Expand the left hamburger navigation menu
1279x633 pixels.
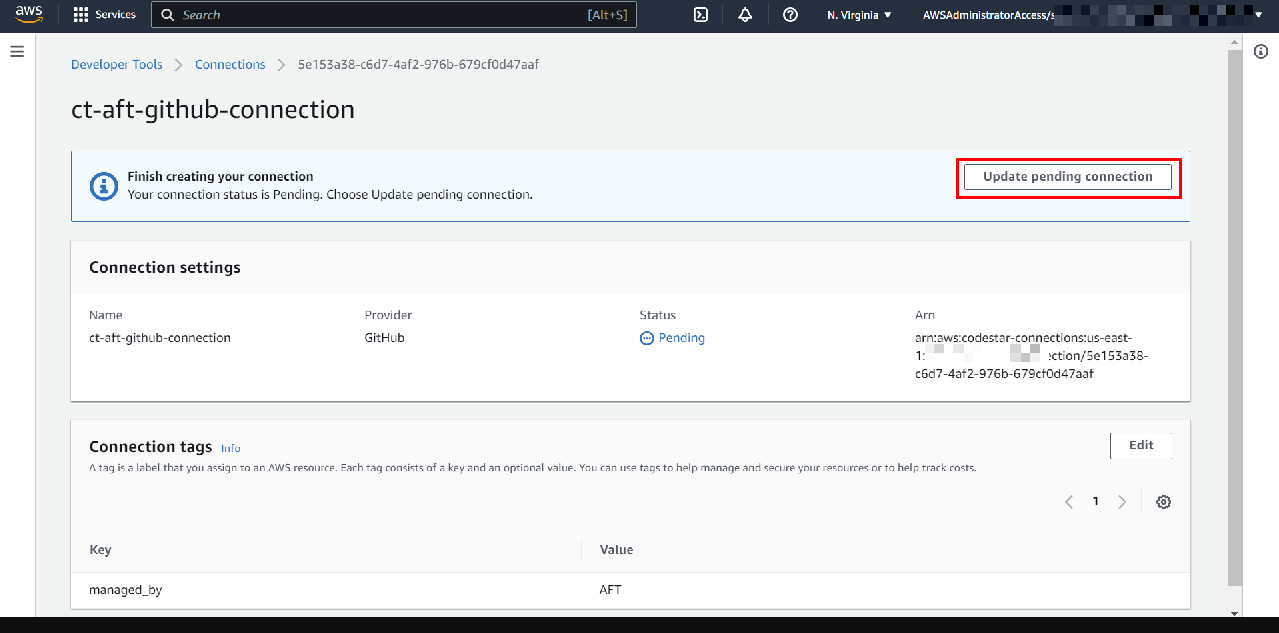[17, 51]
